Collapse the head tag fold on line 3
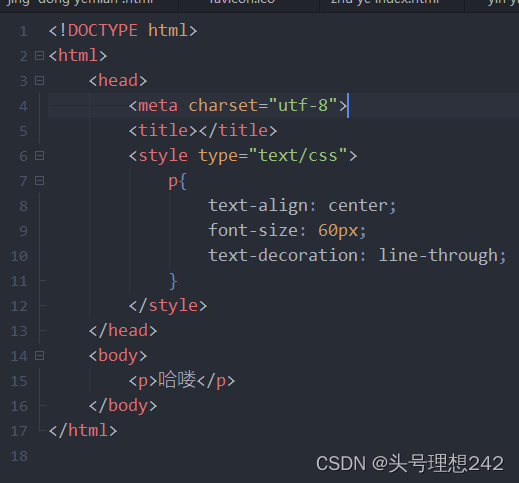This screenshot has height=483, width=519. (x=39, y=81)
